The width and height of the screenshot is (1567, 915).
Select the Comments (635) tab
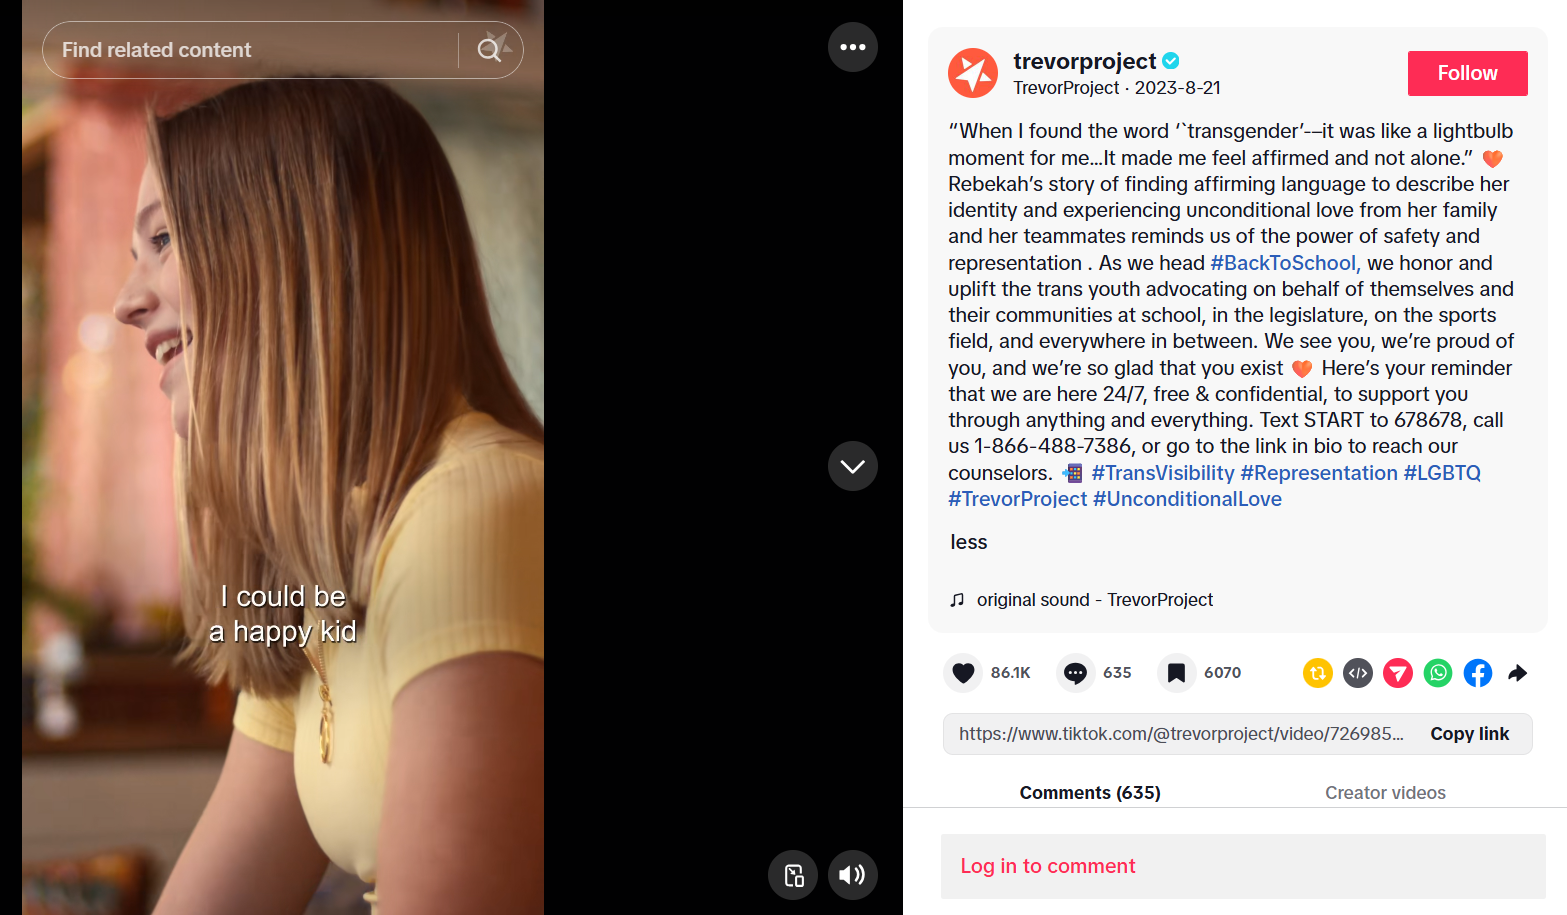[1090, 792]
